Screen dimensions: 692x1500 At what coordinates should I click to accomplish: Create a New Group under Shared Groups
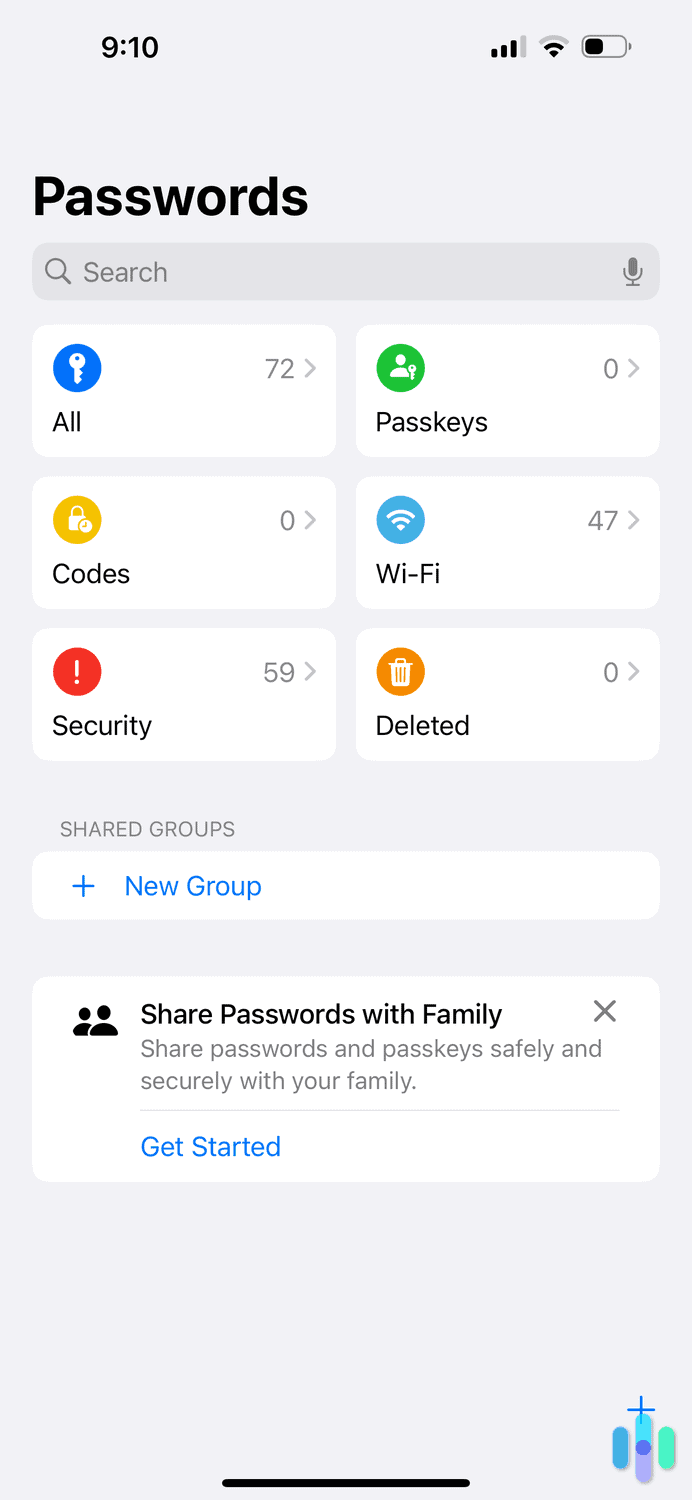click(192, 885)
